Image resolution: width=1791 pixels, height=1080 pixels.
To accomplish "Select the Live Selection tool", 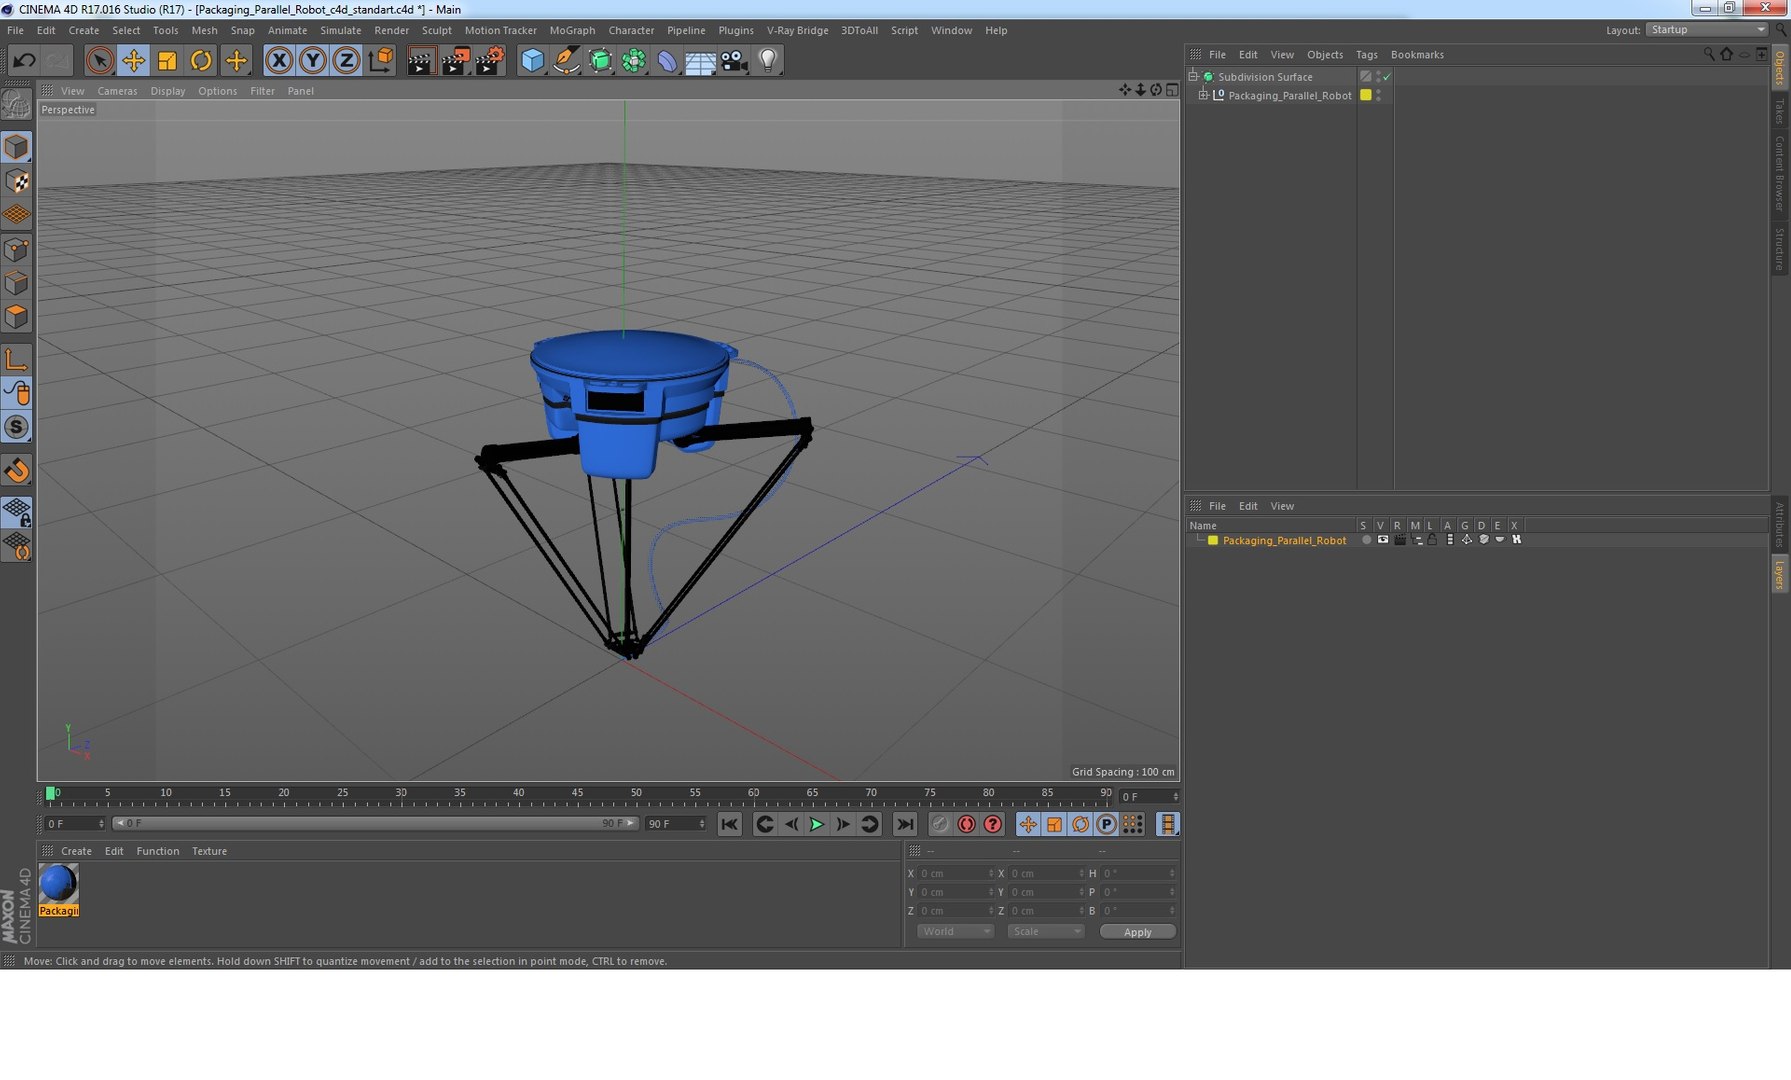I will point(98,61).
